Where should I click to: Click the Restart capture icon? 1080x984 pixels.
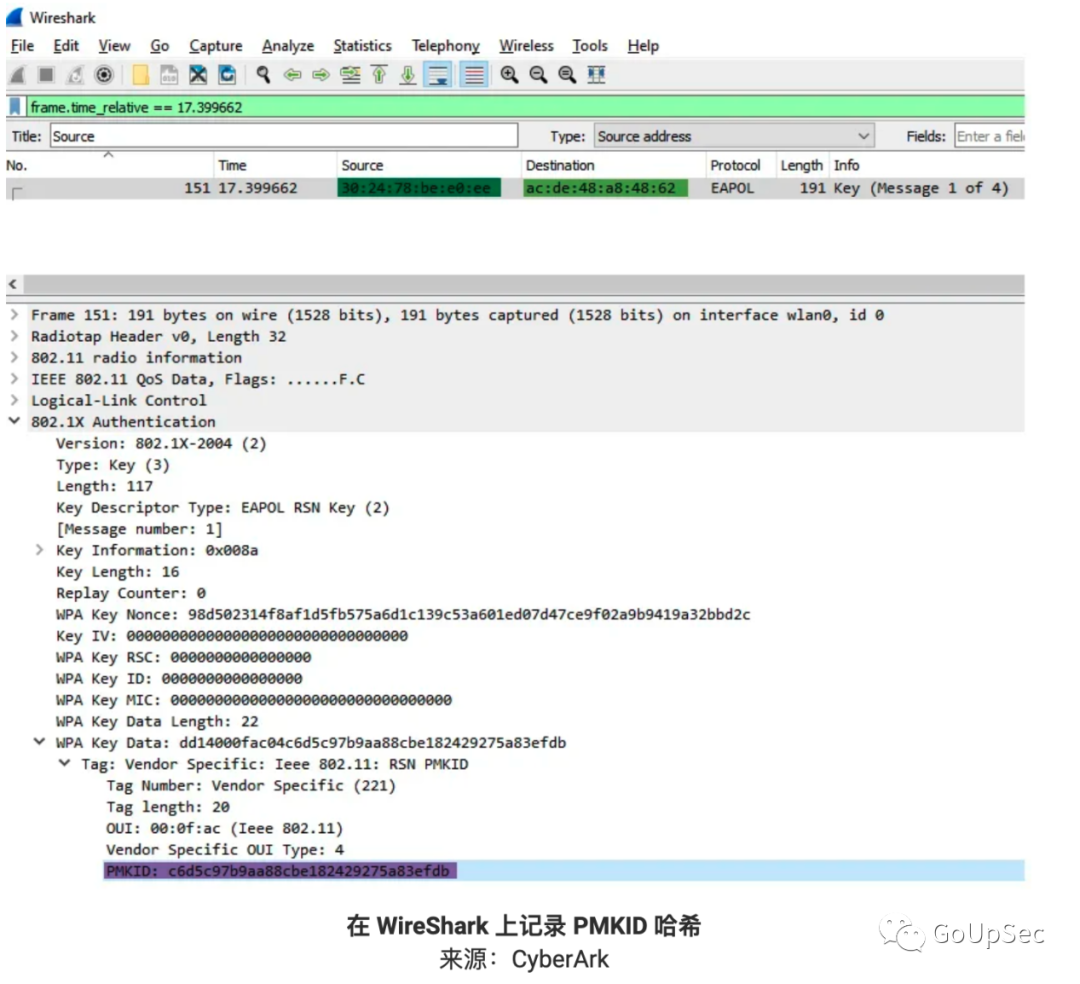(x=75, y=74)
